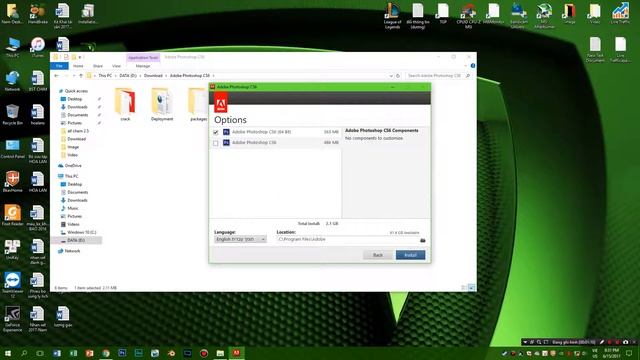Open the notification center icon
The width and height of the screenshot is (640, 360).
tap(629, 353)
